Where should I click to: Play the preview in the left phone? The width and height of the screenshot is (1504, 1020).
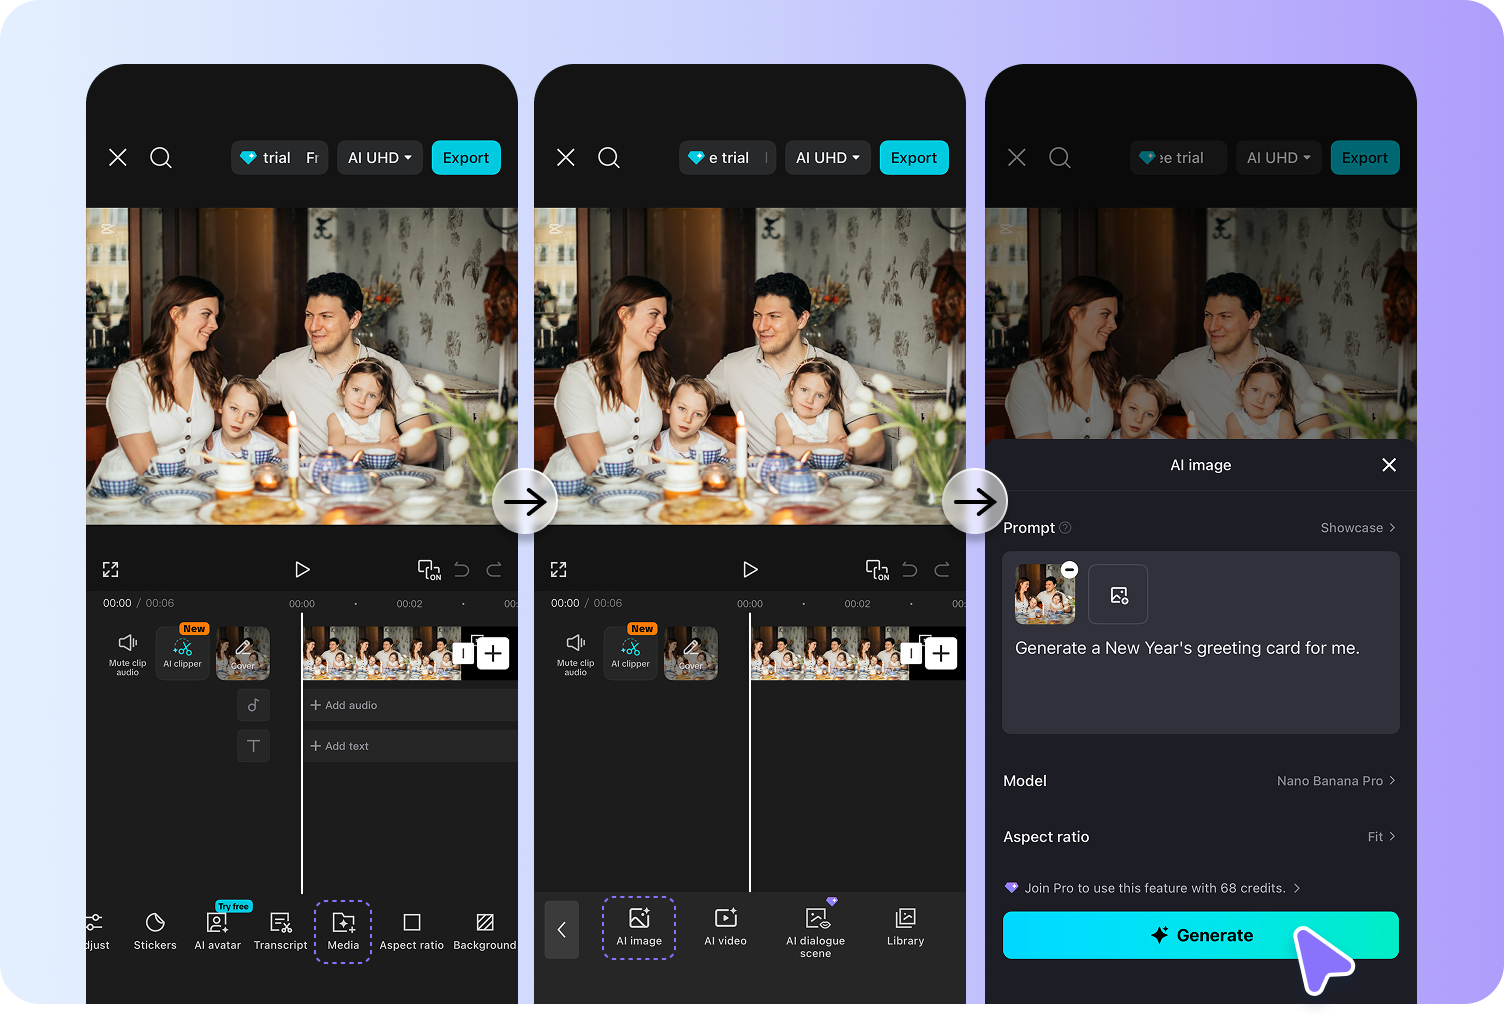(302, 570)
